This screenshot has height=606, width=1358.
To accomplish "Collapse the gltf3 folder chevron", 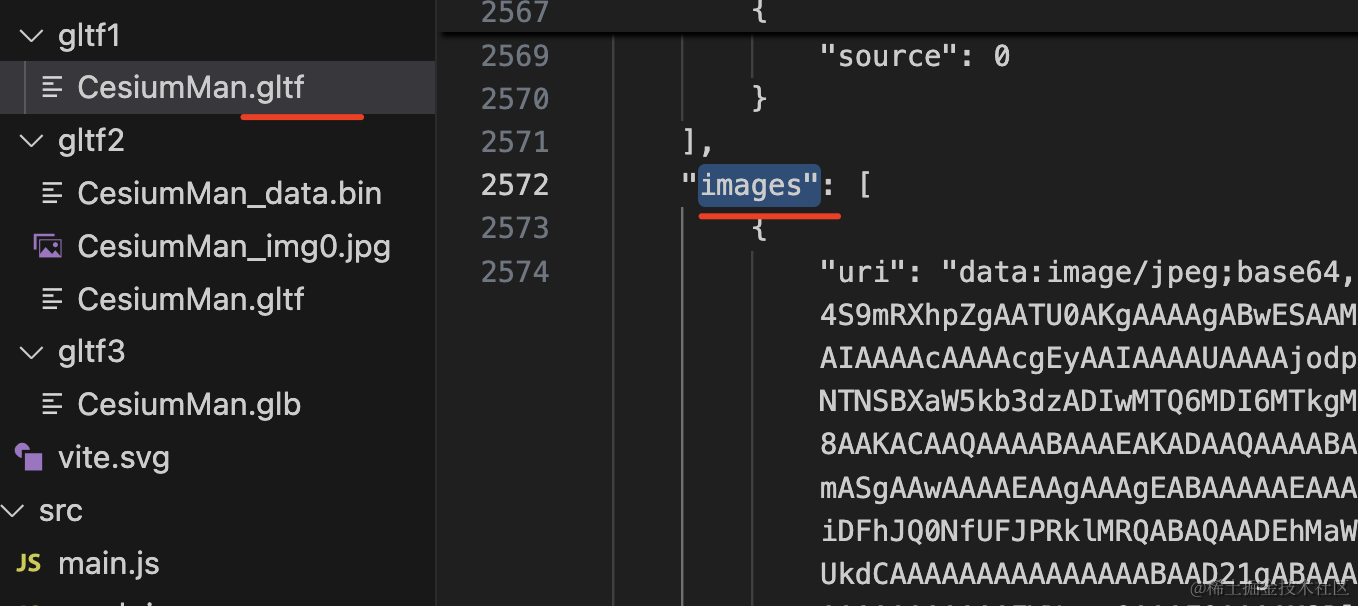I will (32, 352).
